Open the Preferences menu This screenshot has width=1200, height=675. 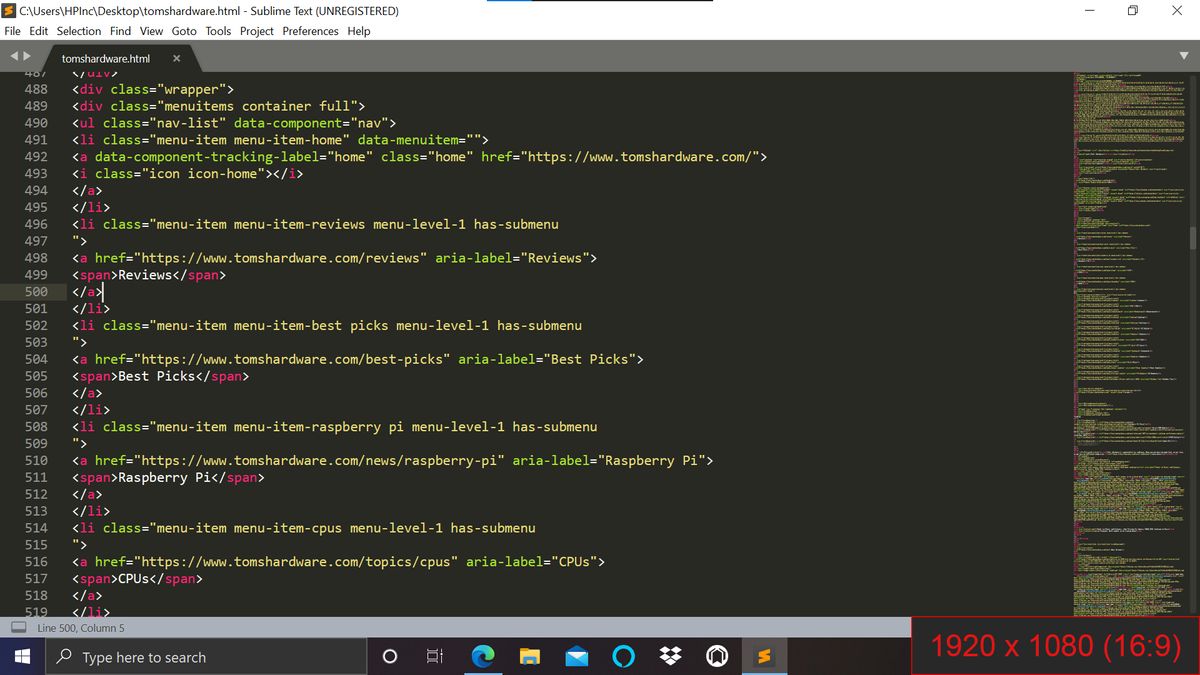[x=311, y=31]
